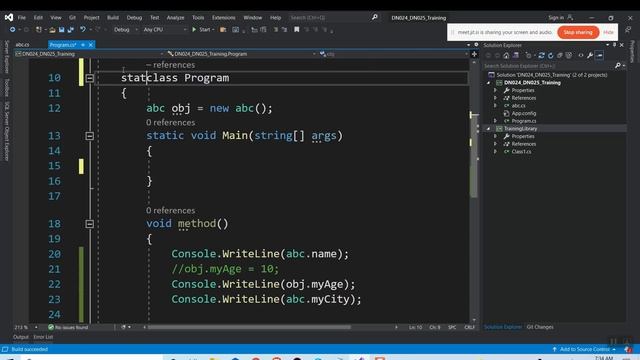Click the bookmark icon in toolbar
Screen dimensions: 640x360
(x=297, y=29)
